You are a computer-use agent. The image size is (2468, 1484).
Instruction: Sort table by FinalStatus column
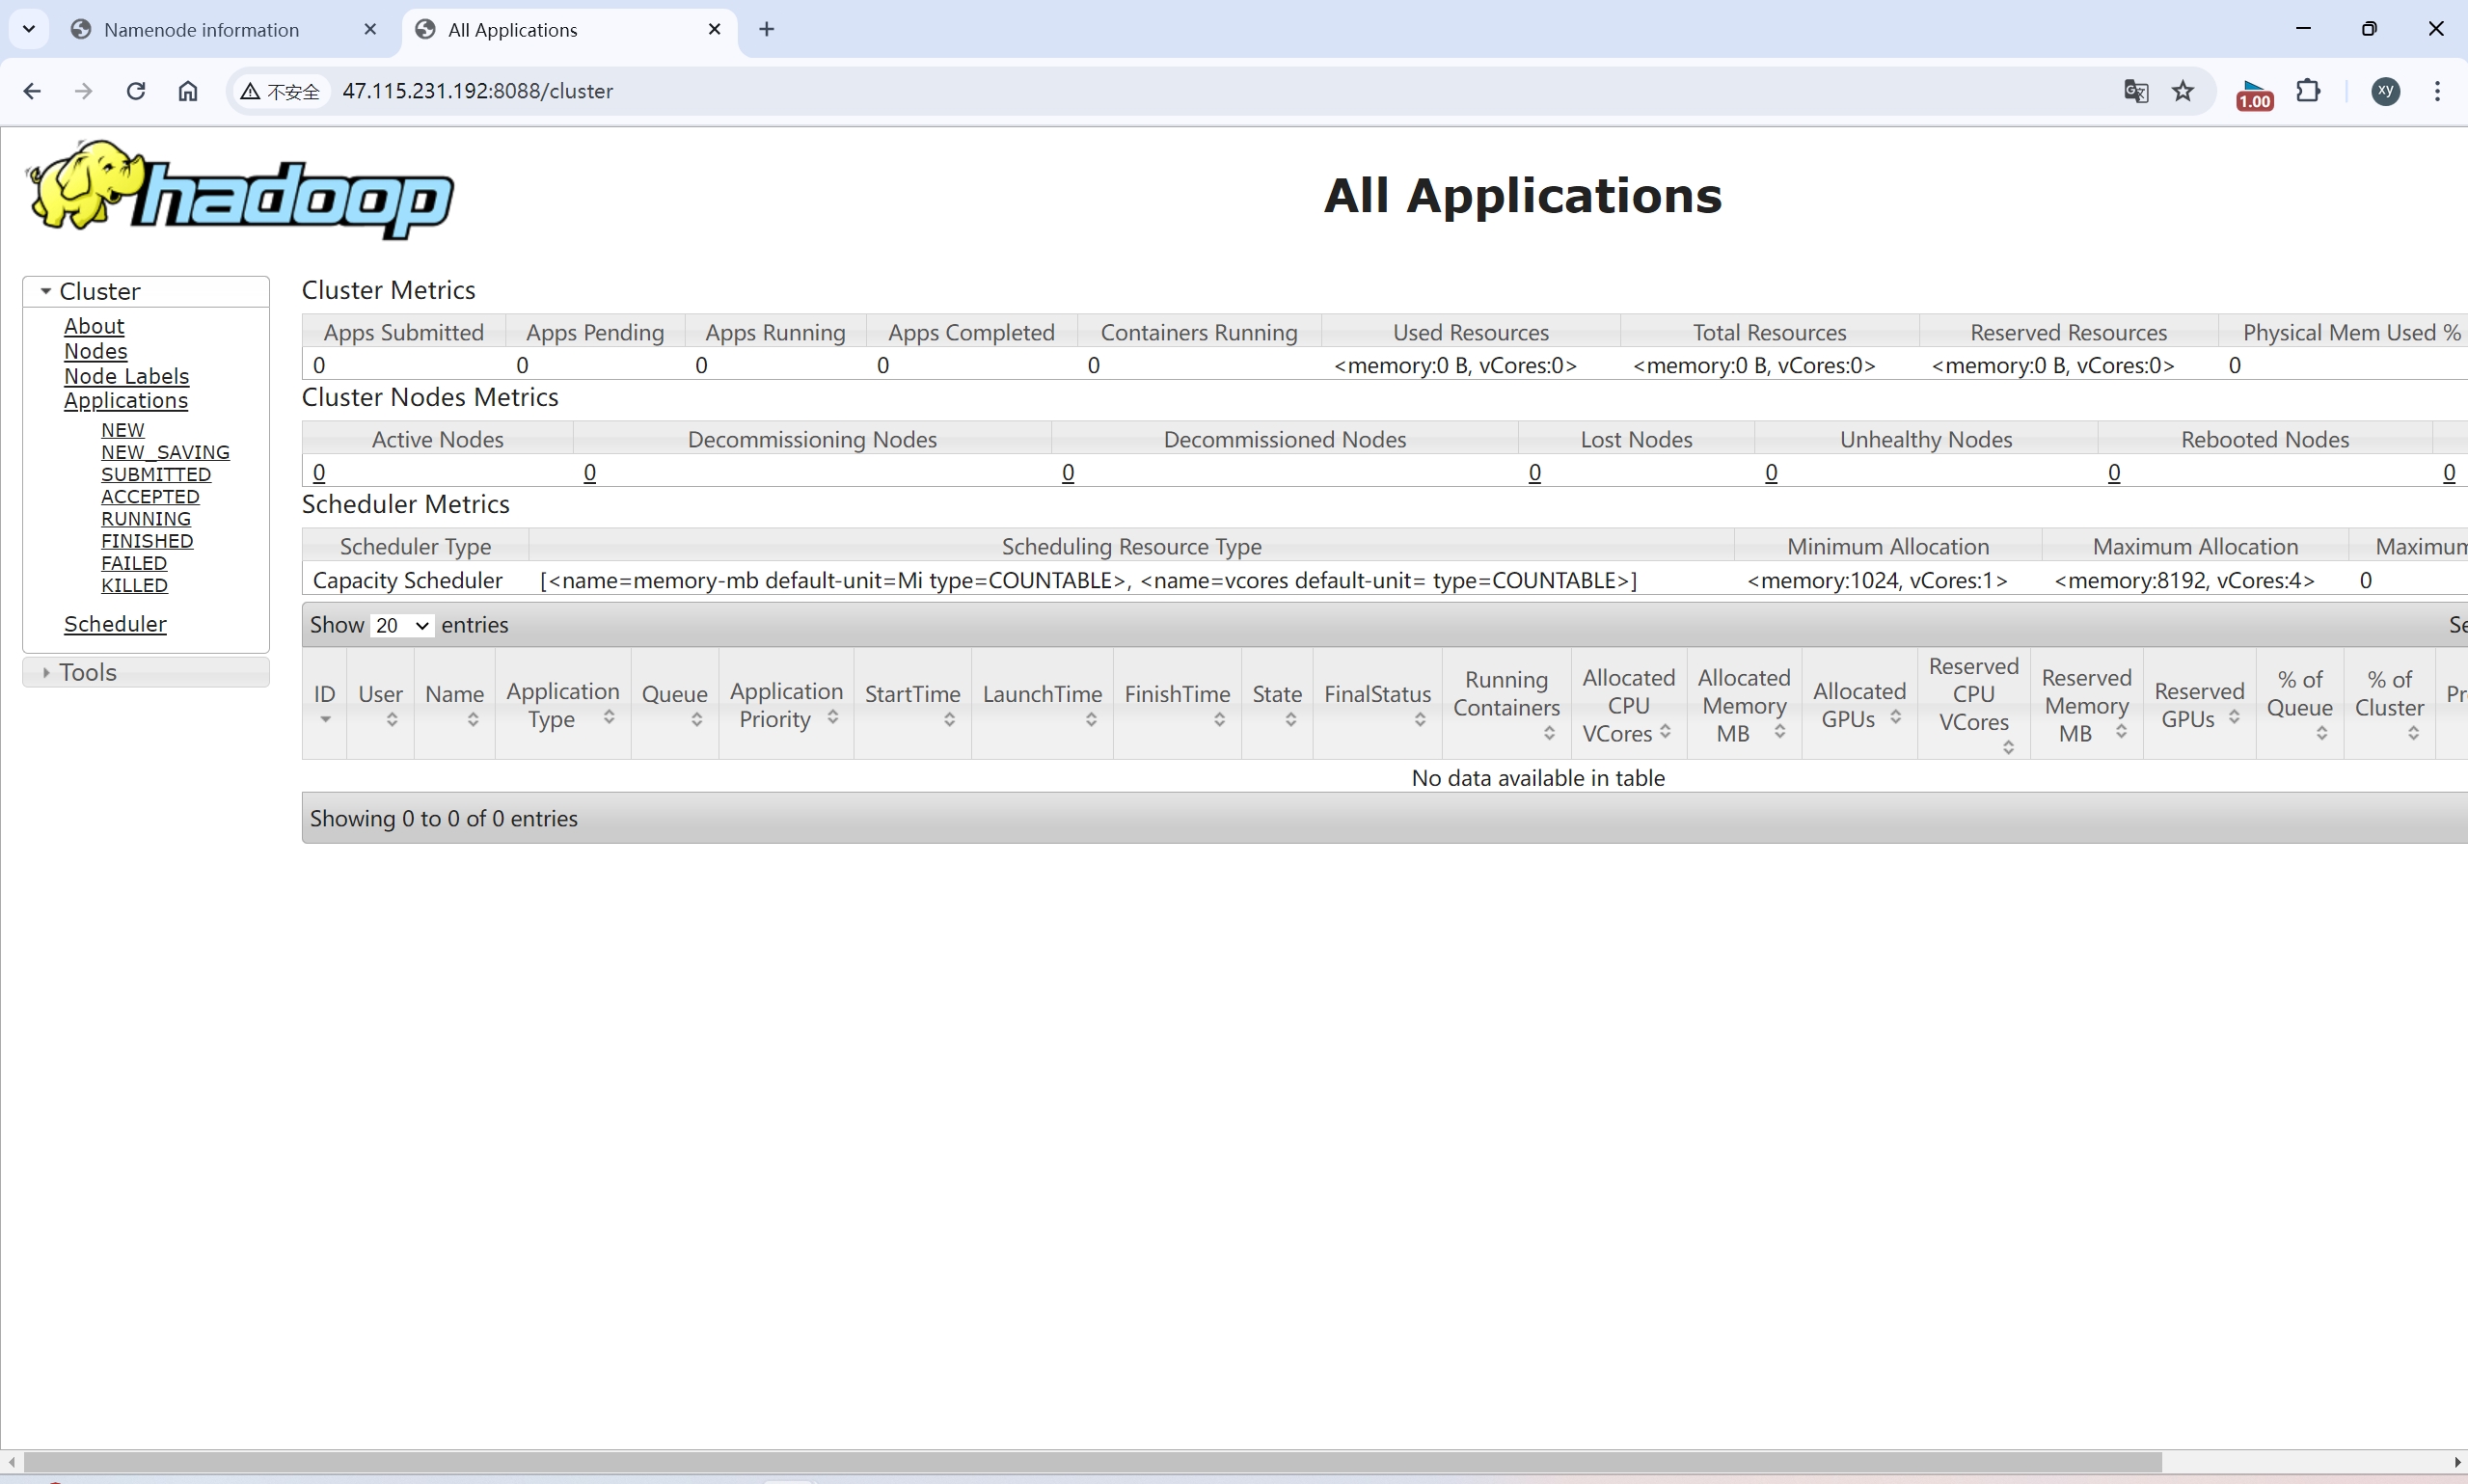pos(1377,703)
